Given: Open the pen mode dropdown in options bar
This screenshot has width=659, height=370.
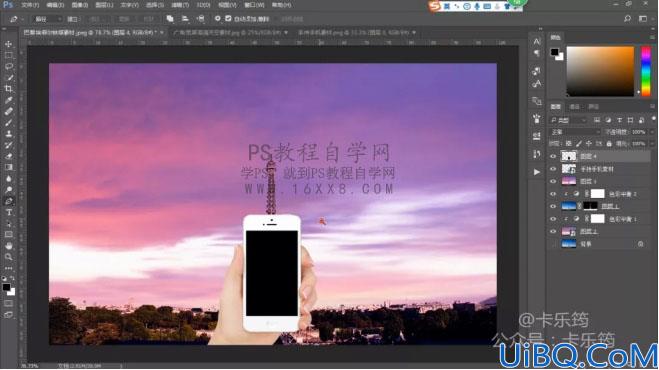Looking at the screenshot, I should point(47,19).
